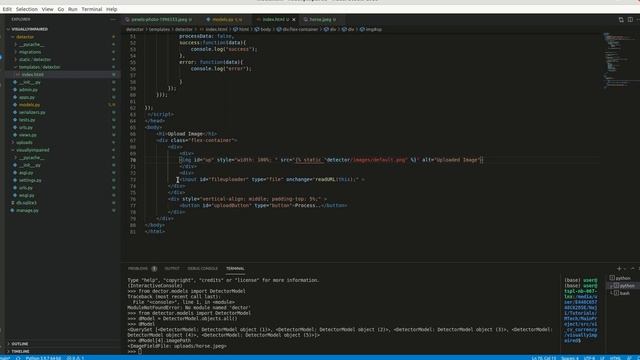Open the Run menu

73,9
